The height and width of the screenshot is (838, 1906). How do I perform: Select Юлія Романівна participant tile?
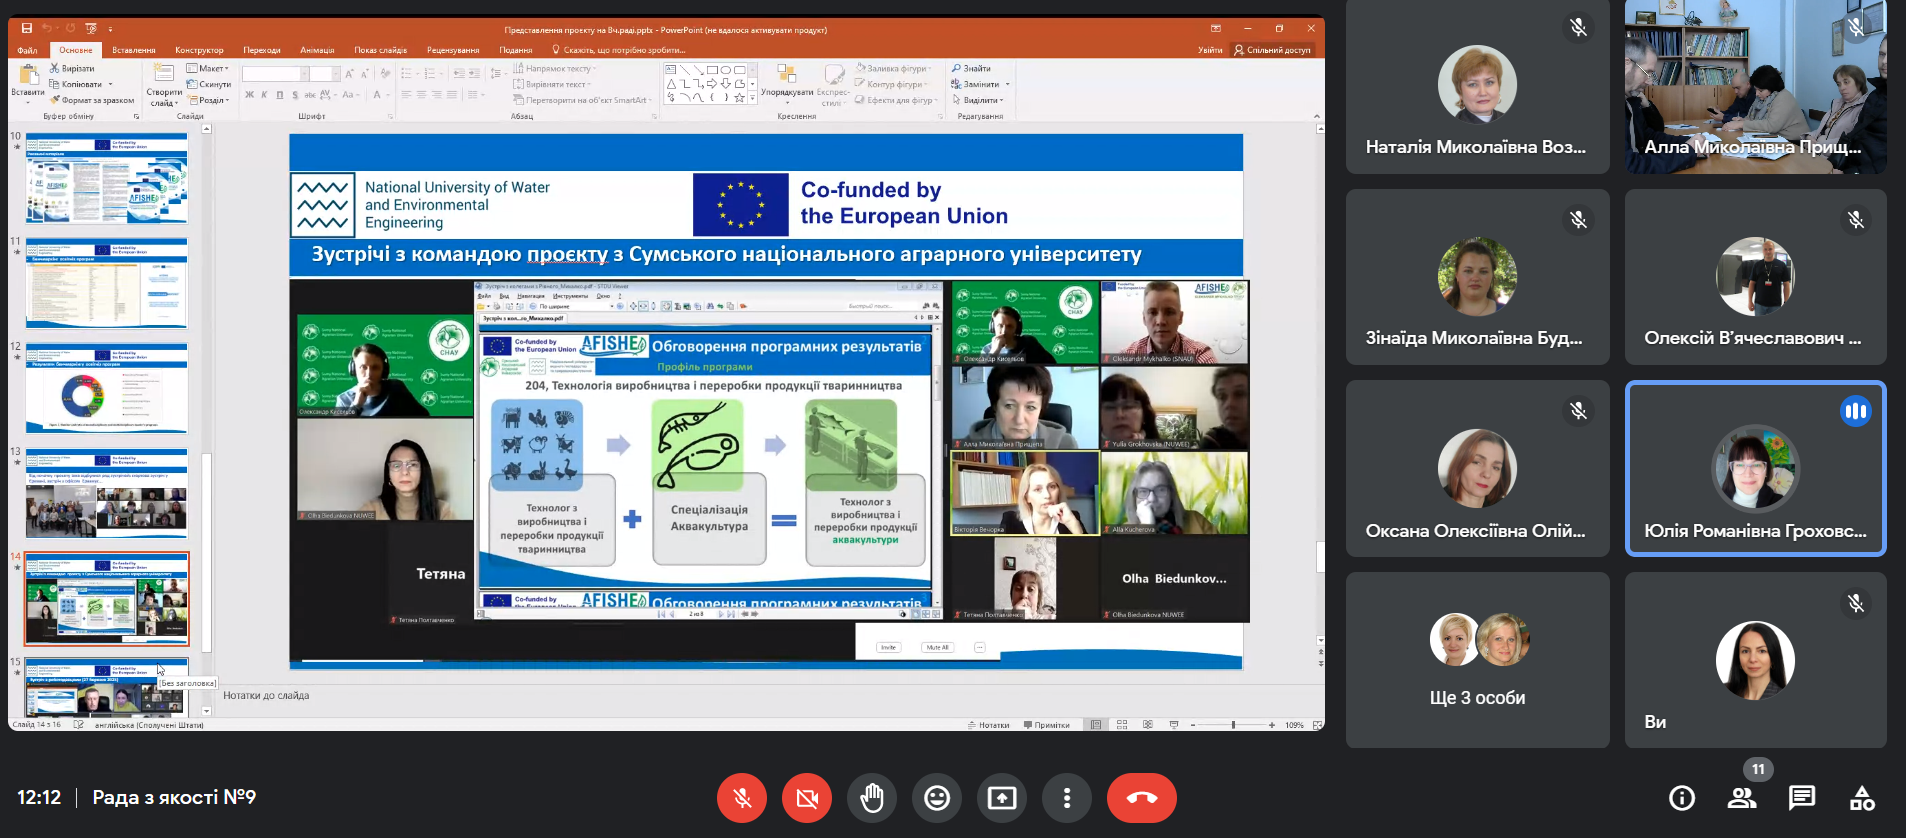(1755, 468)
